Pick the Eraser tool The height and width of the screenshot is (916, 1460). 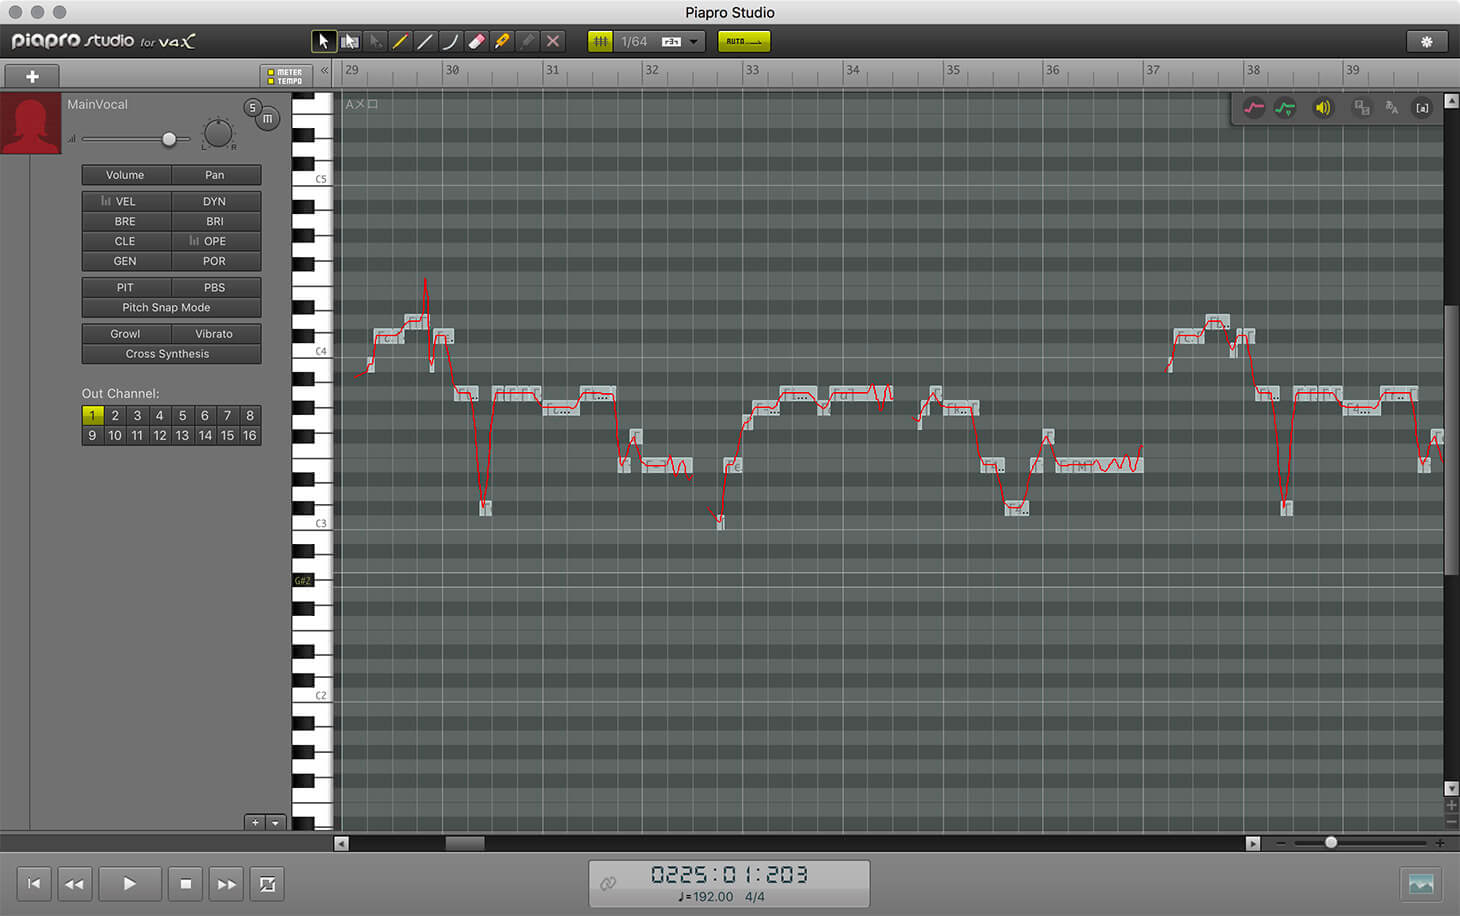[476, 41]
